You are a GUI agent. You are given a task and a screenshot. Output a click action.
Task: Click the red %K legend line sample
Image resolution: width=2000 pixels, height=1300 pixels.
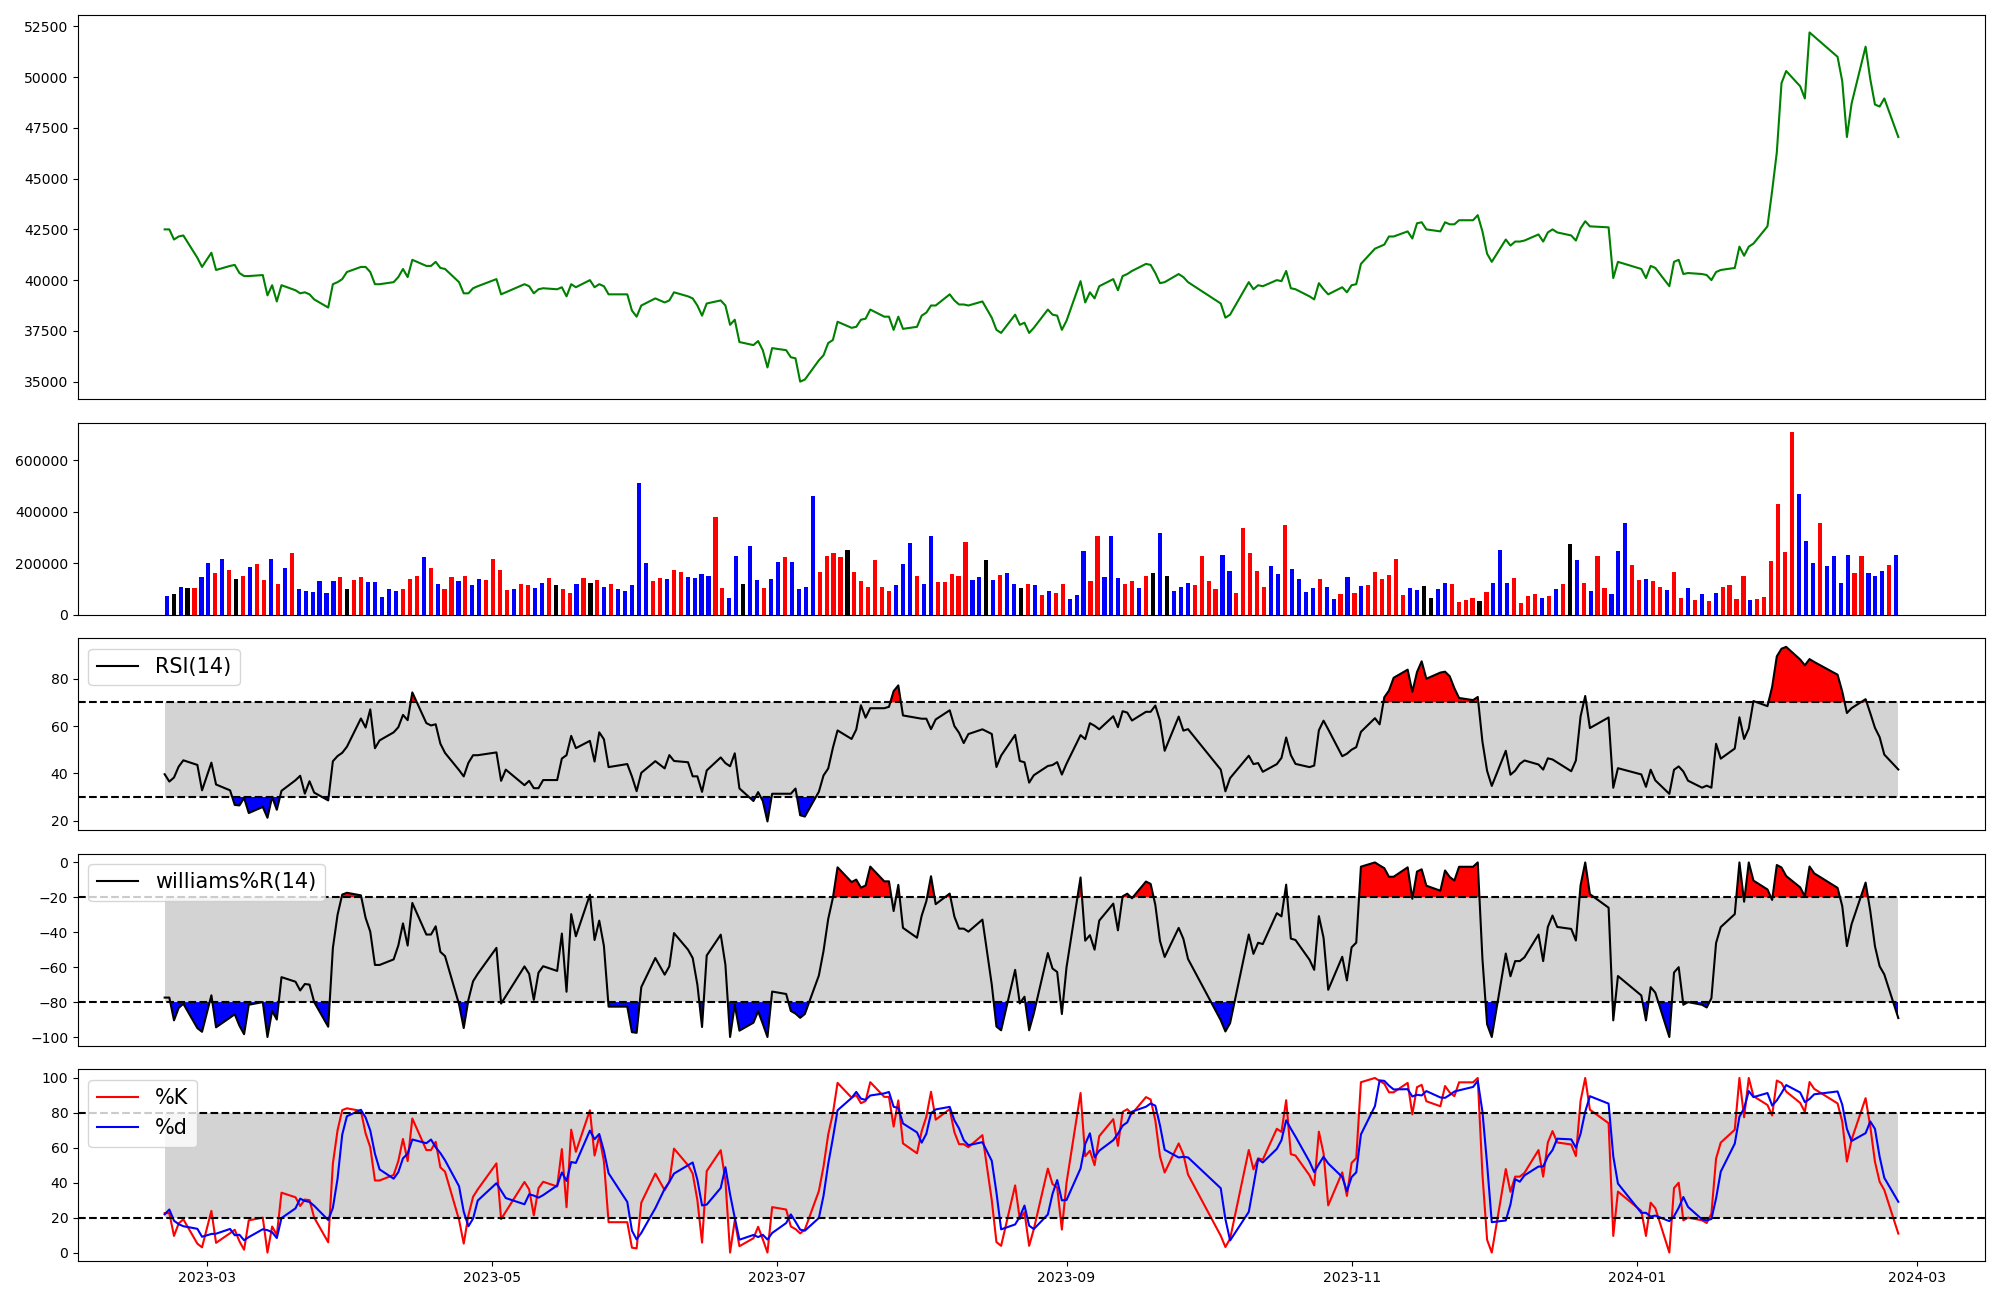pos(119,1098)
